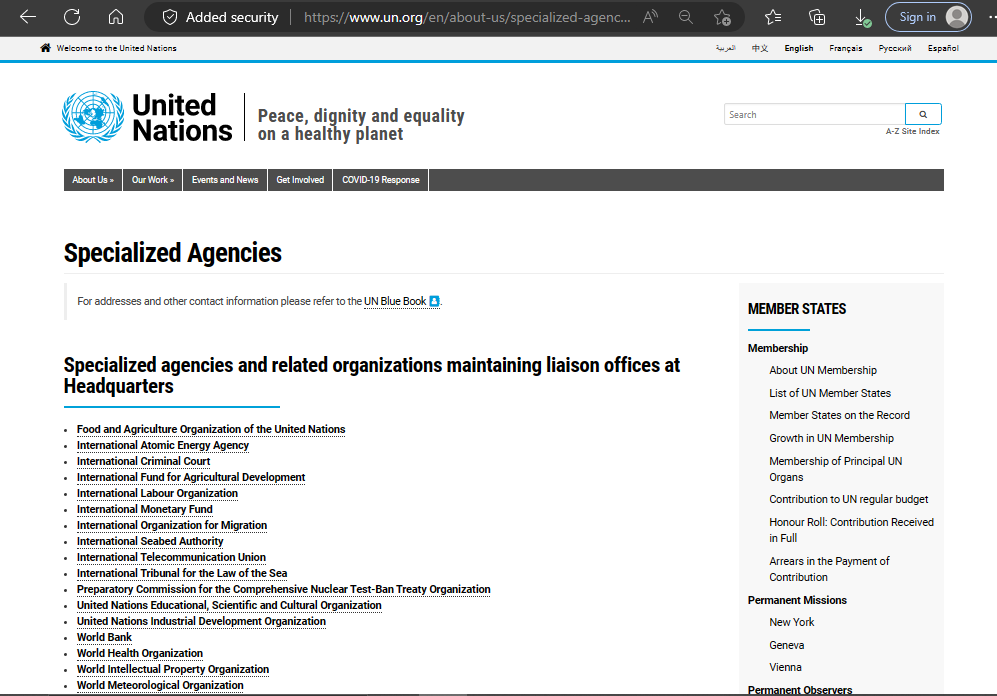Open the Favorites list icon
The image size is (997, 696).
coord(773,17)
